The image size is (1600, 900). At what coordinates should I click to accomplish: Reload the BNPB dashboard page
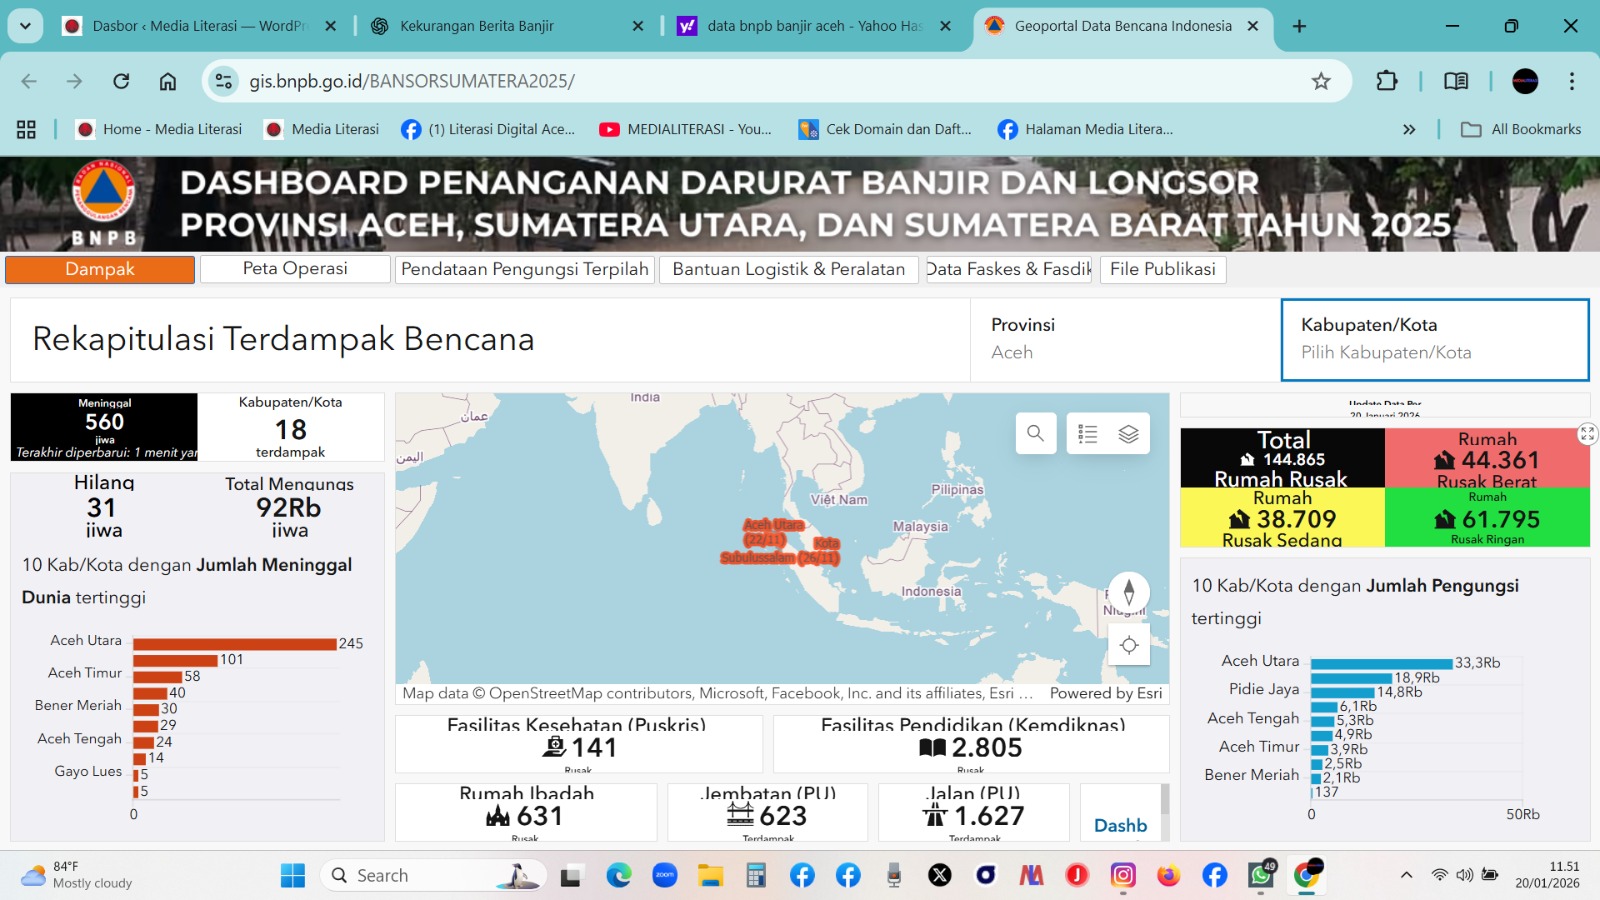point(121,81)
